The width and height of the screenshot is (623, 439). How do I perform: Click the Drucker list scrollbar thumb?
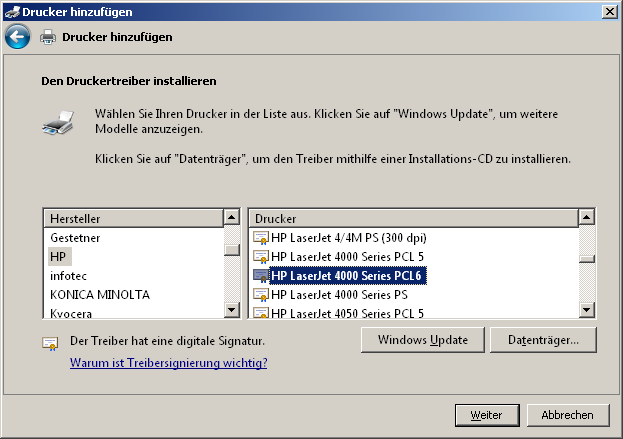(586, 259)
